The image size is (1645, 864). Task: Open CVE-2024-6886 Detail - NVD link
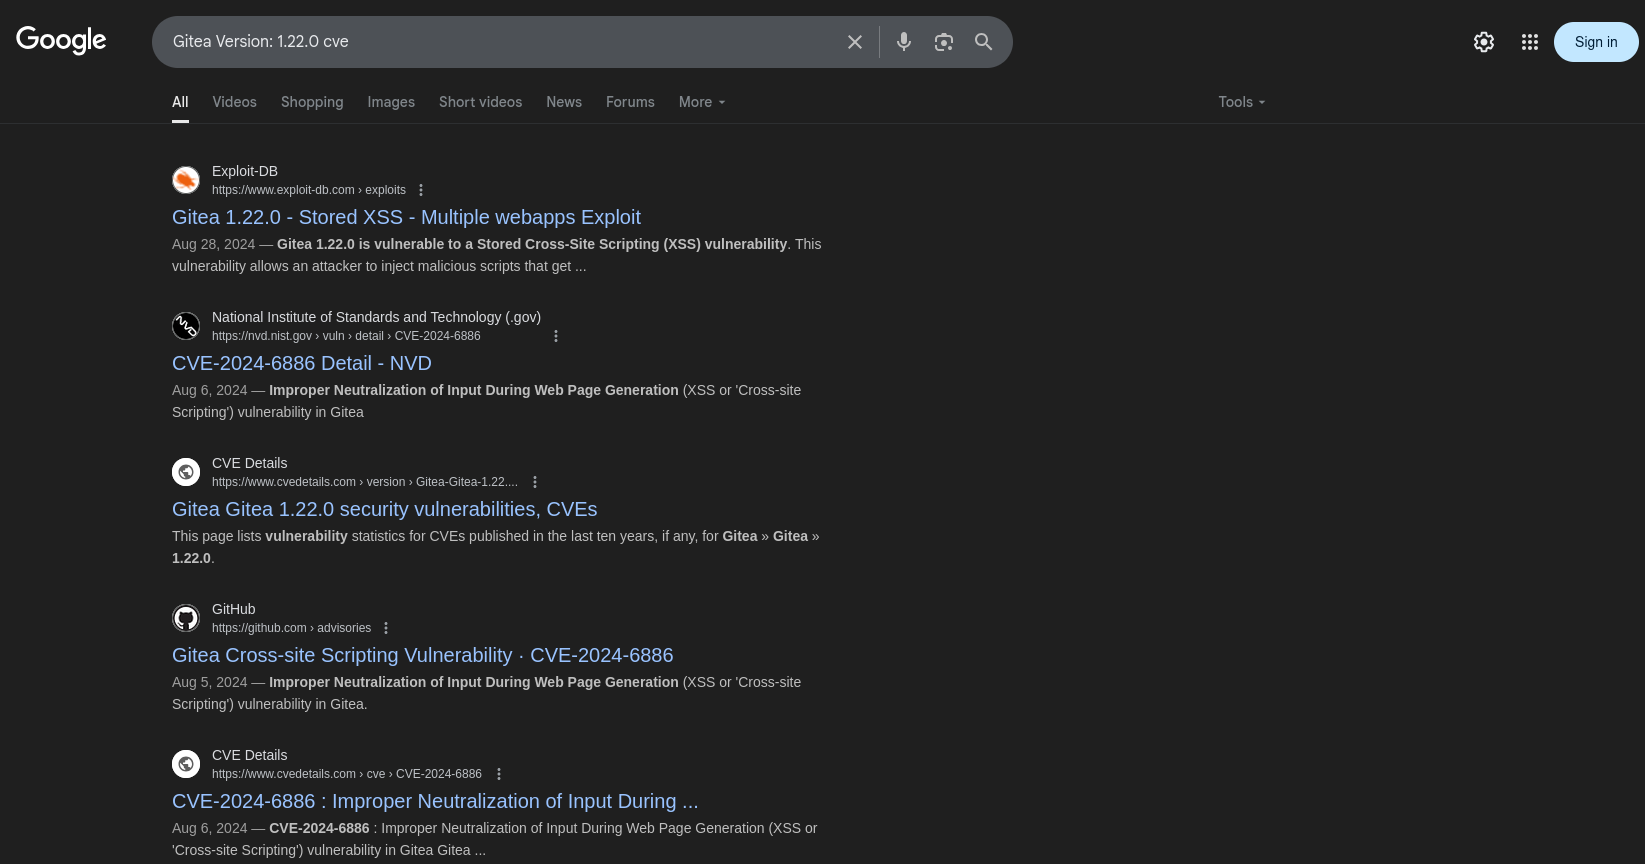click(x=302, y=363)
